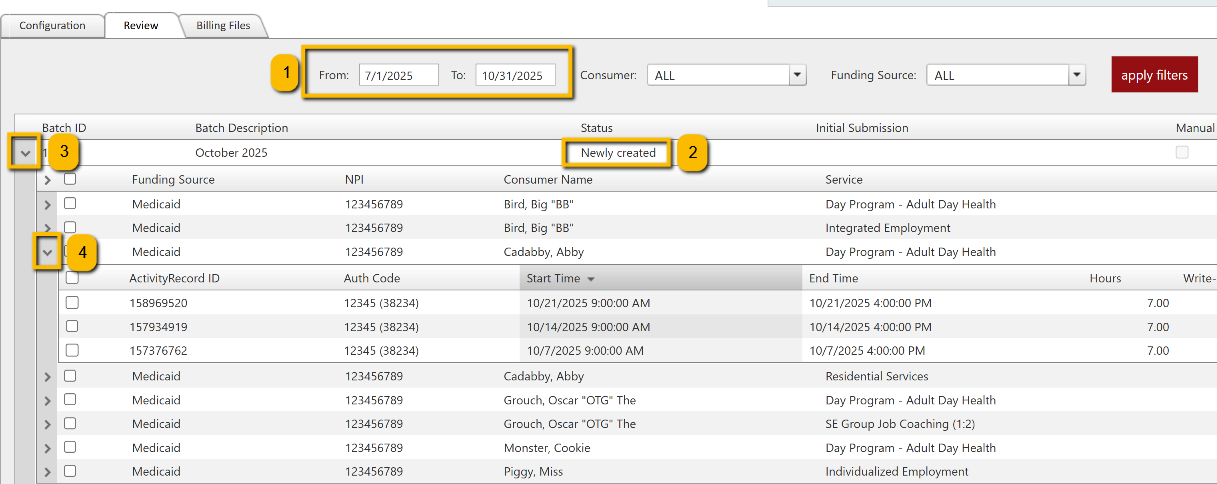This screenshot has width=1217, height=484.
Task: Open the Billing Files tab
Action: point(222,25)
